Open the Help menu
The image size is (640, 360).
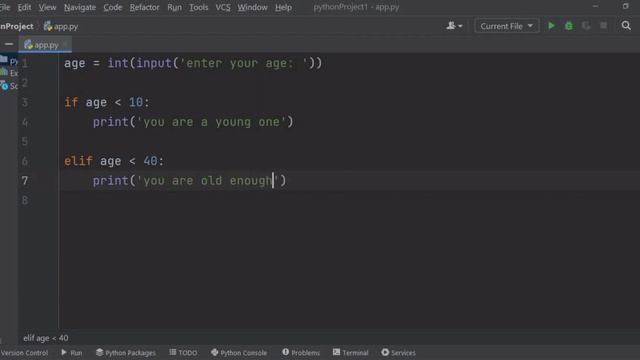(x=283, y=7)
